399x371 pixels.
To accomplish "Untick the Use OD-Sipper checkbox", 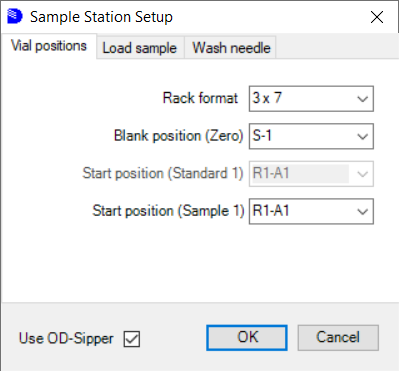I will coord(132,339).
